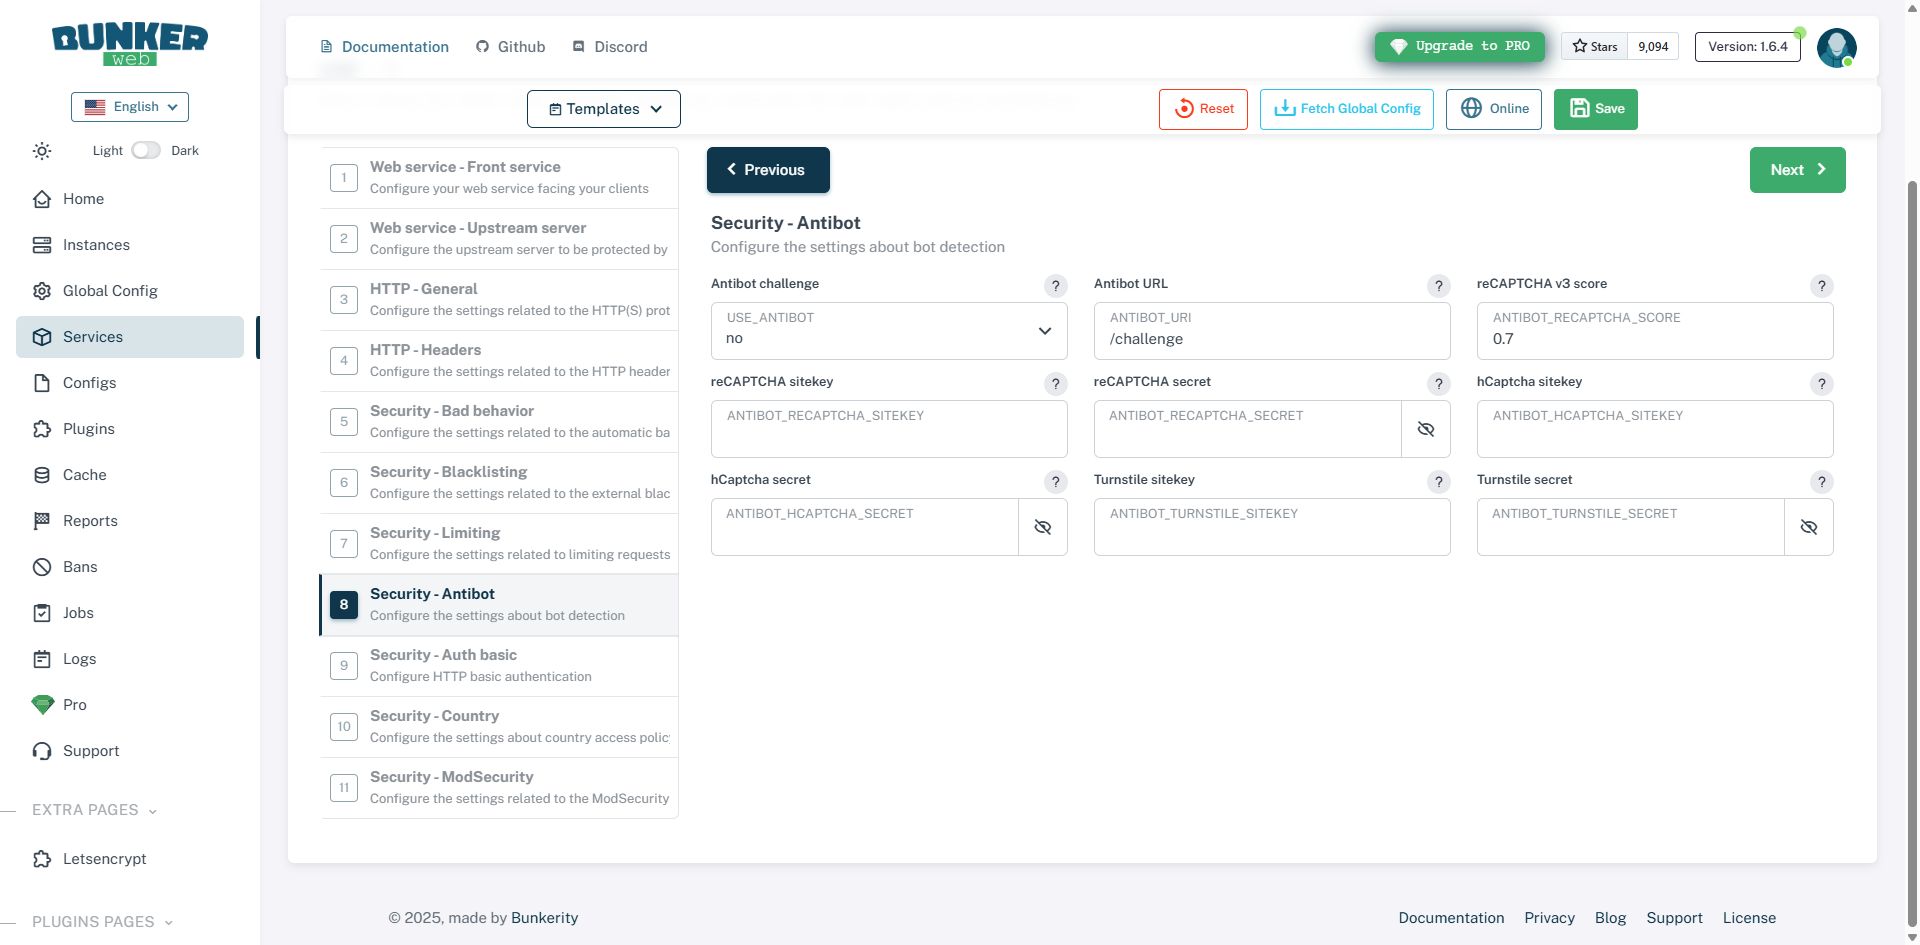Click the Cache database icon
The width and height of the screenshot is (1920, 945).
[42, 475]
